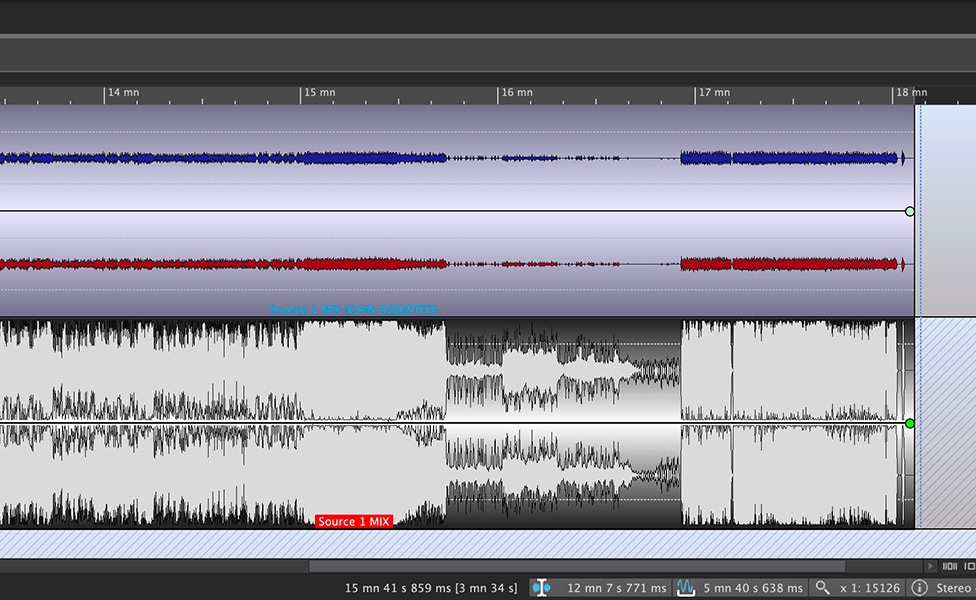
Task: Click the 16 mn mark on time ruler
Action: 516,93
